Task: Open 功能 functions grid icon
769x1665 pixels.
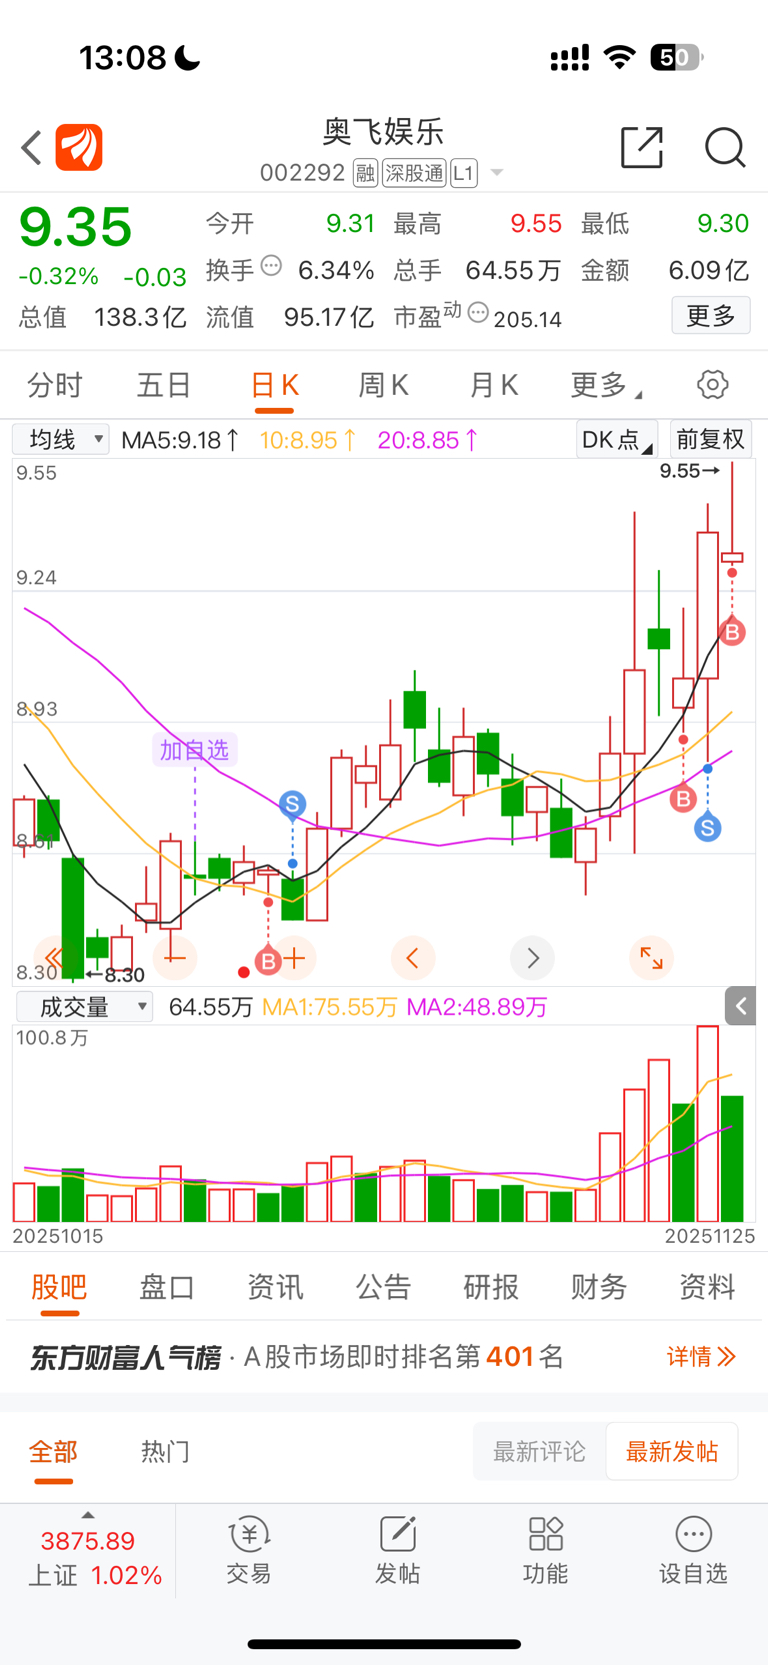Action: (x=546, y=1550)
